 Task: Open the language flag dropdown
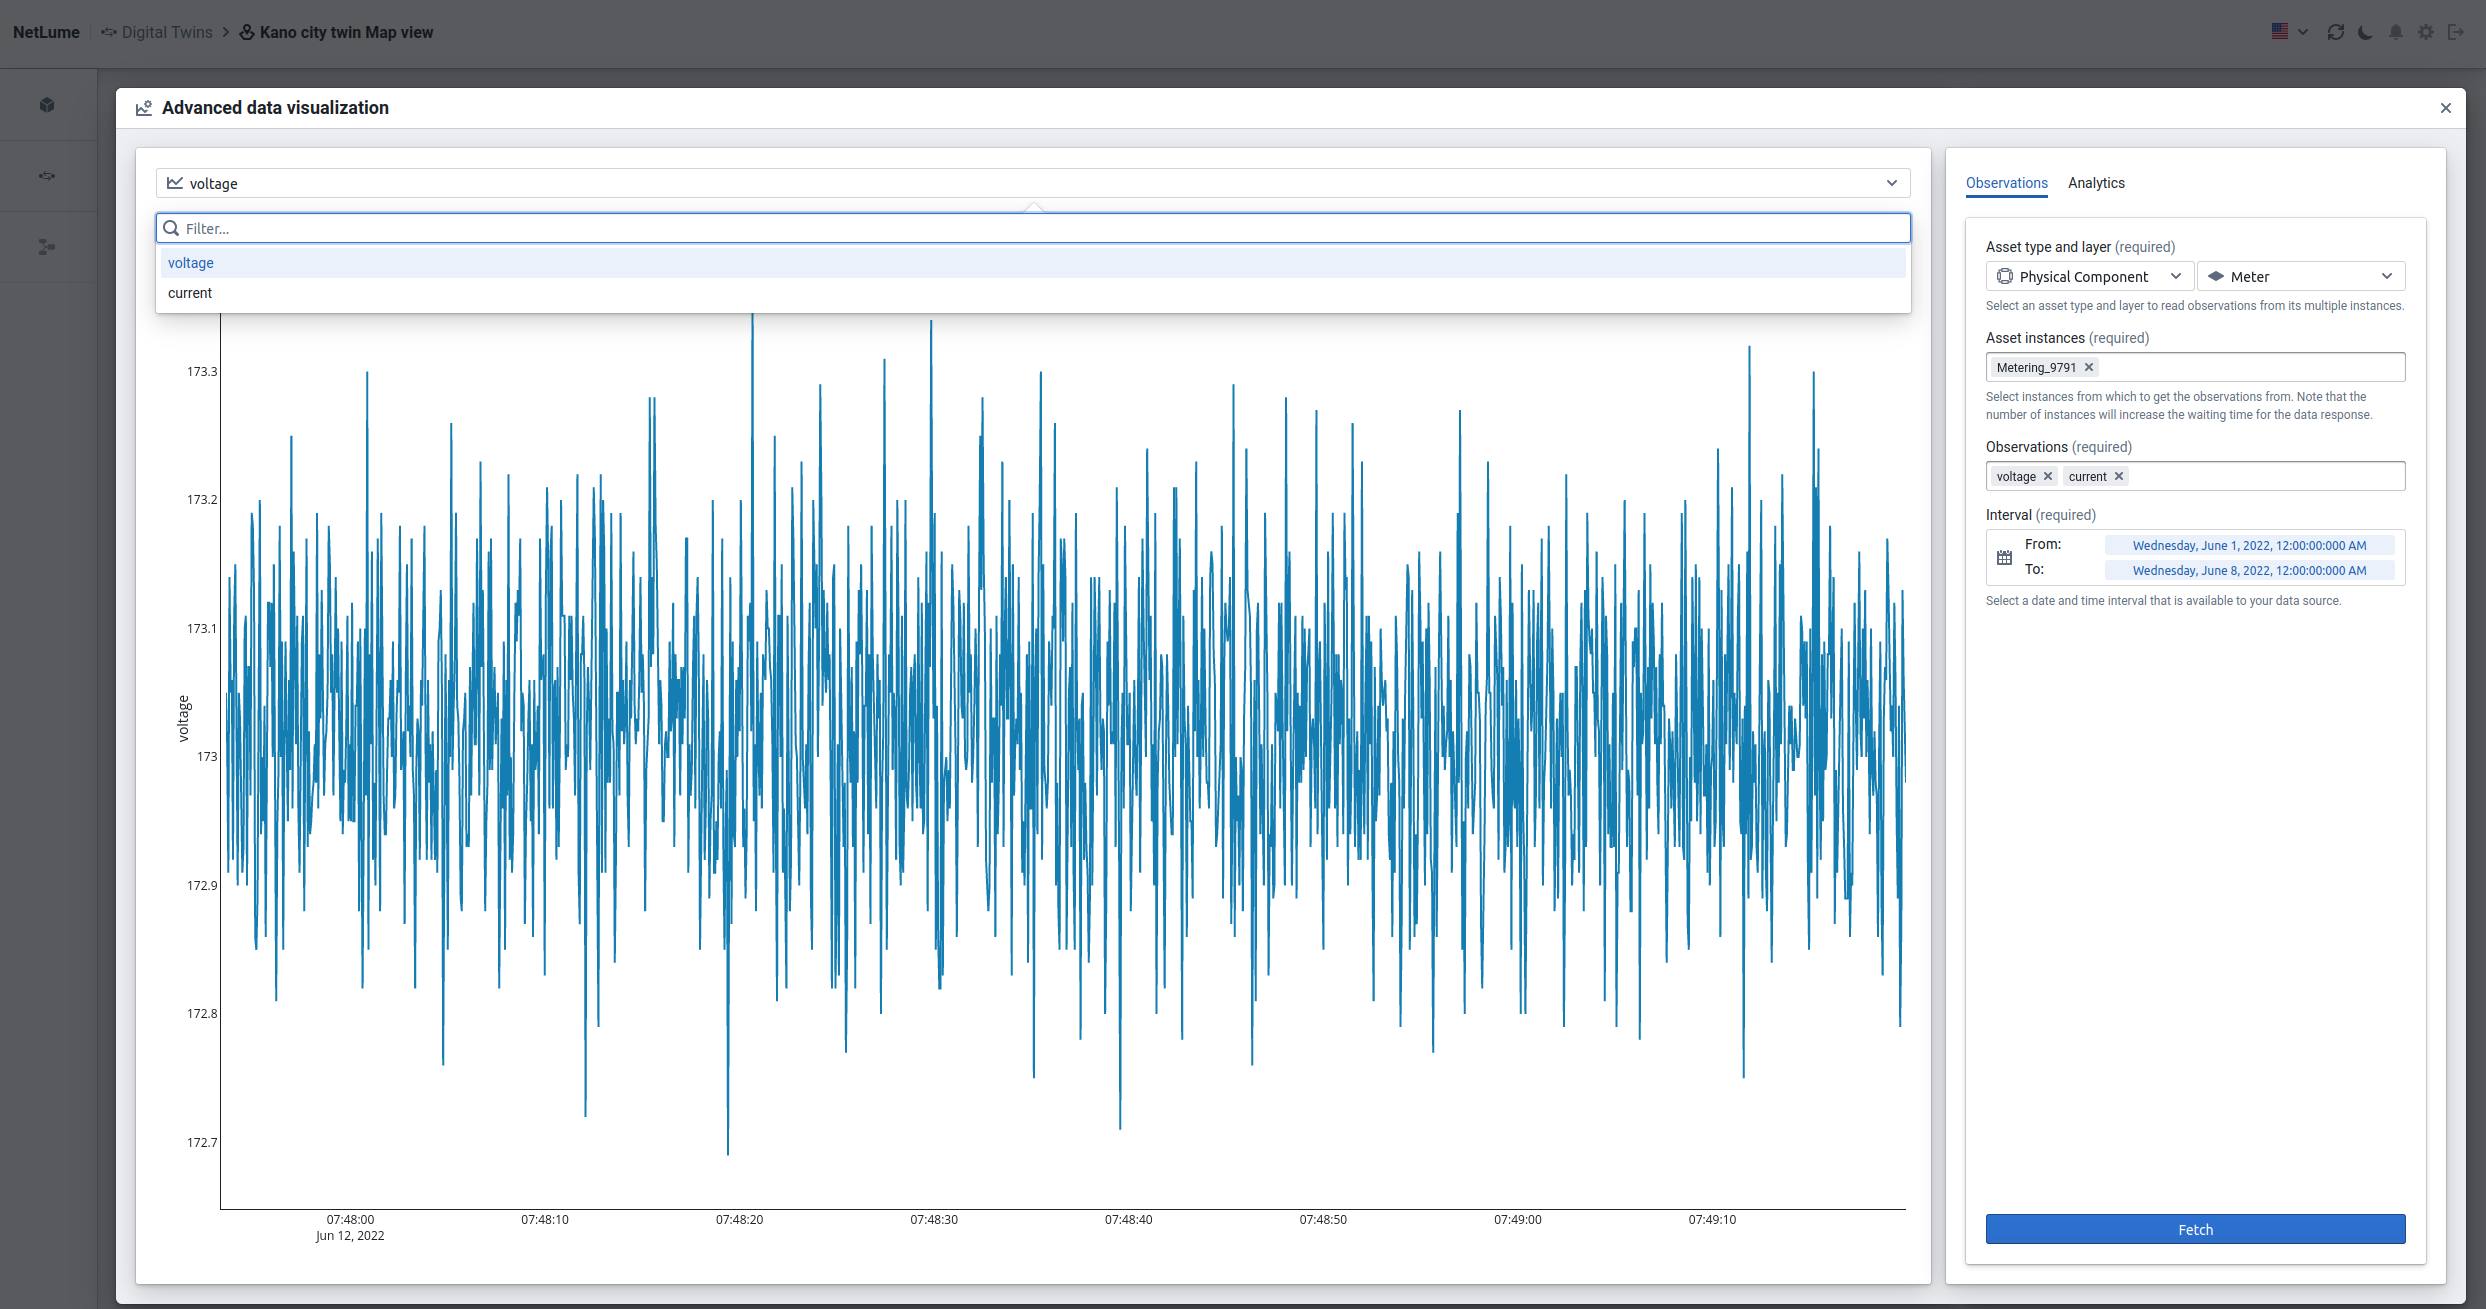2289,32
